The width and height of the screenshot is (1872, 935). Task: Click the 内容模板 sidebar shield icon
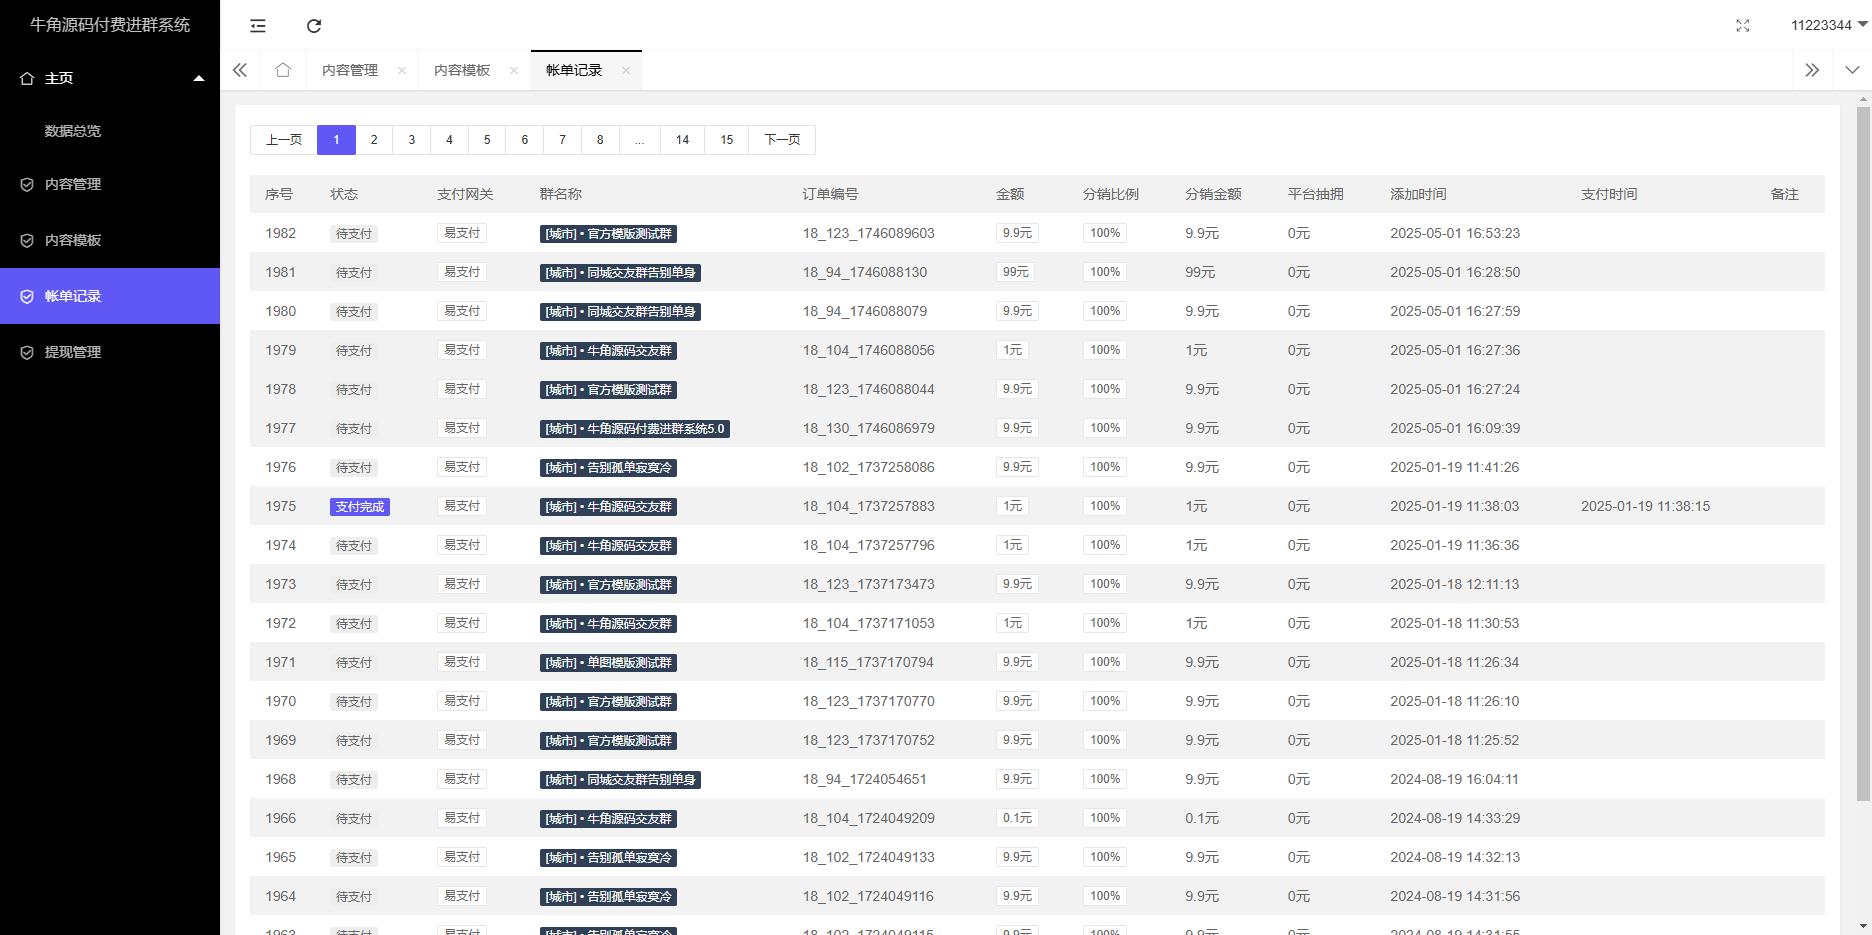27,240
